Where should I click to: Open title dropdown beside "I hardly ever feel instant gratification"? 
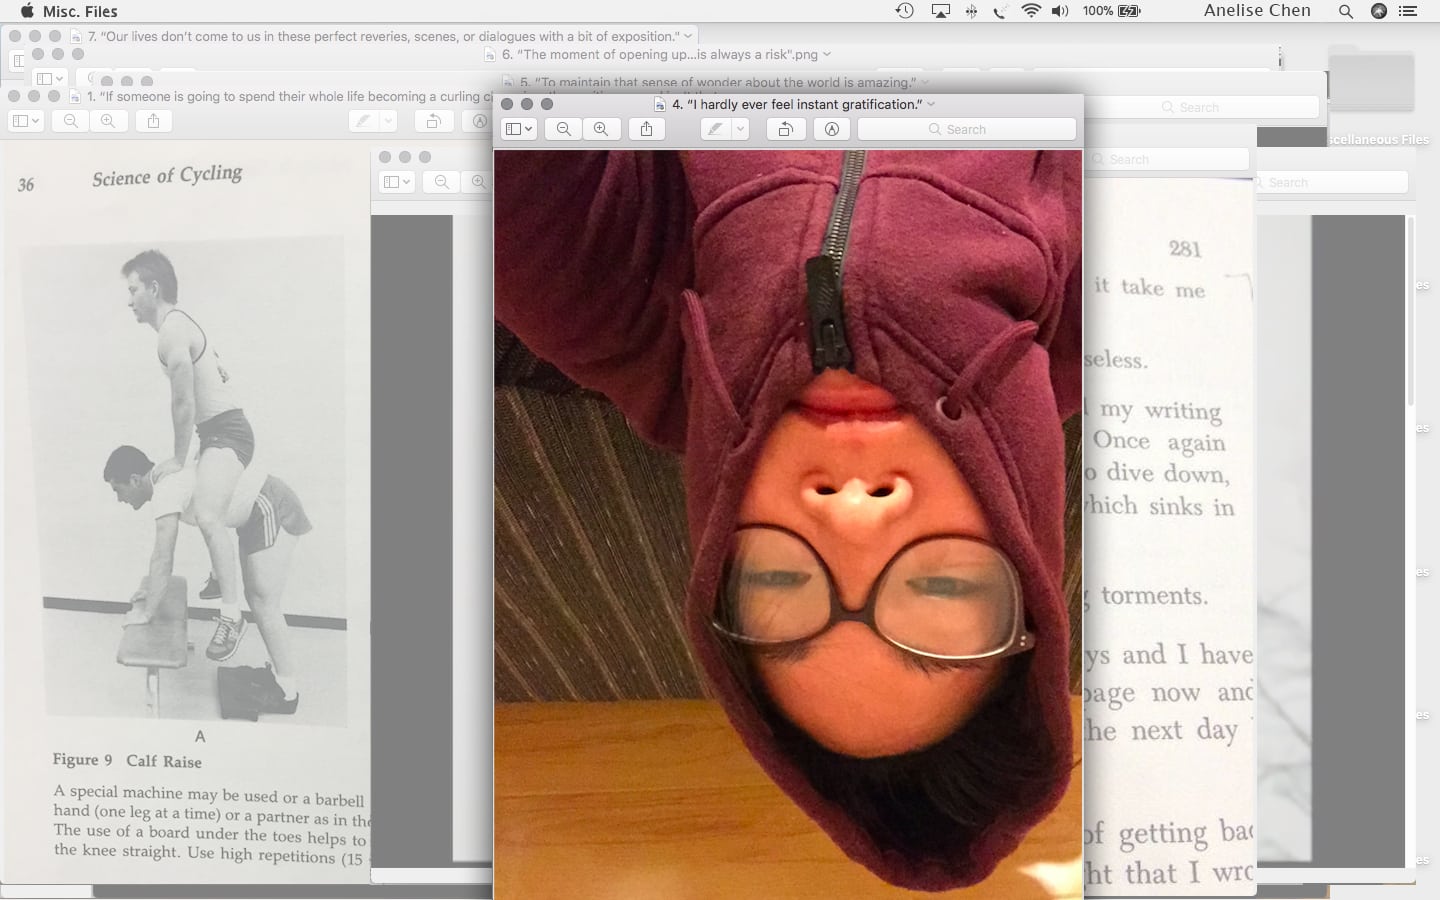pos(932,104)
